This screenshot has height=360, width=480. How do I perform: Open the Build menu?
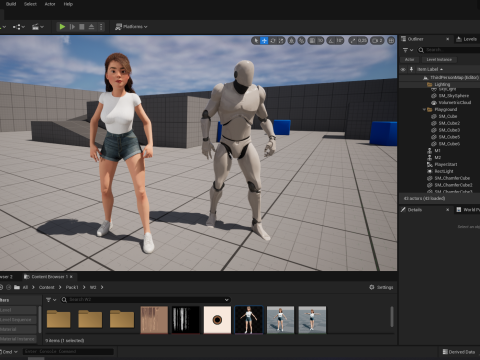[11, 4]
